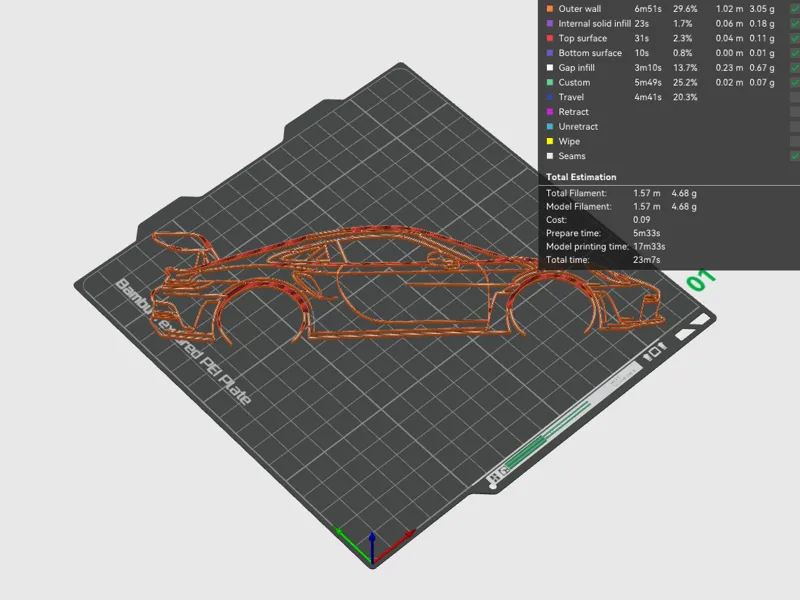
Task: Select the Gap infill legend label
Action: pyautogui.click(x=577, y=68)
